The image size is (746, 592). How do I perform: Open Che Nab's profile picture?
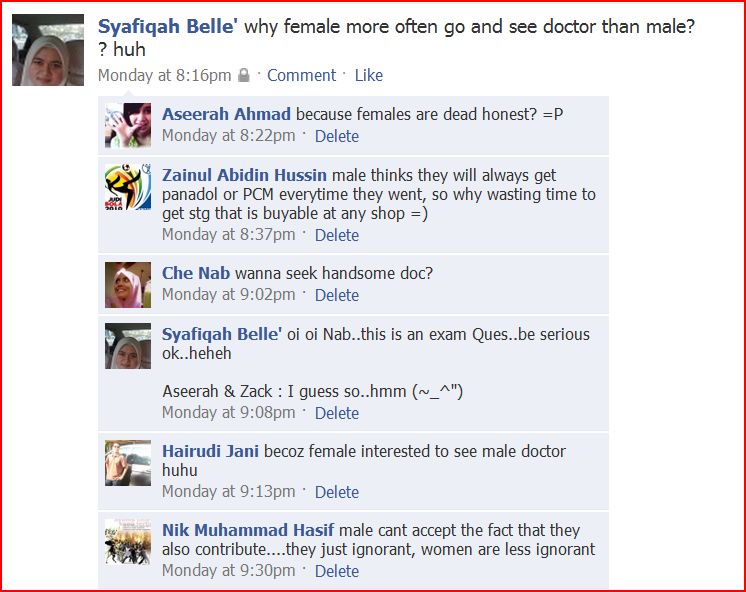coord(128,285)
